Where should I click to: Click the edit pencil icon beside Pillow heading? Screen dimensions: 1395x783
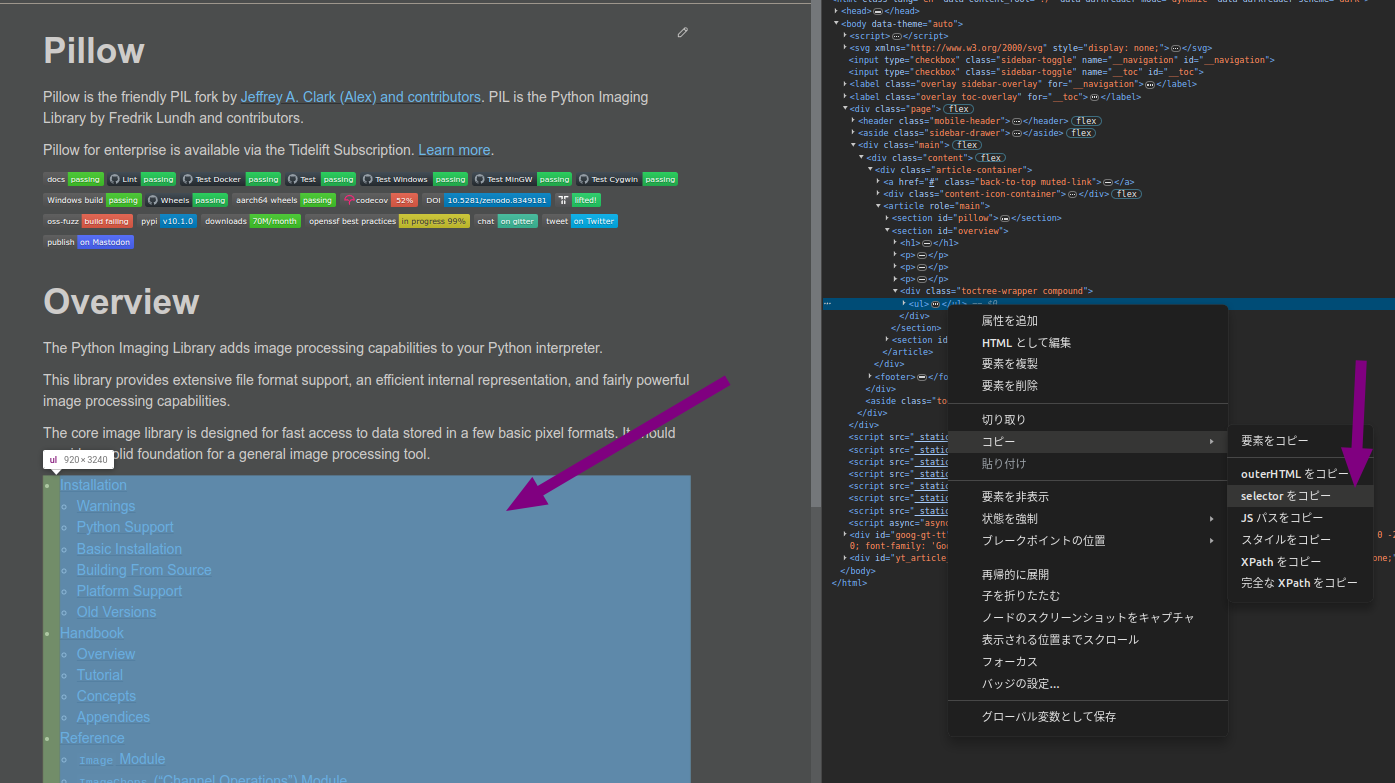tap(683, 32)
